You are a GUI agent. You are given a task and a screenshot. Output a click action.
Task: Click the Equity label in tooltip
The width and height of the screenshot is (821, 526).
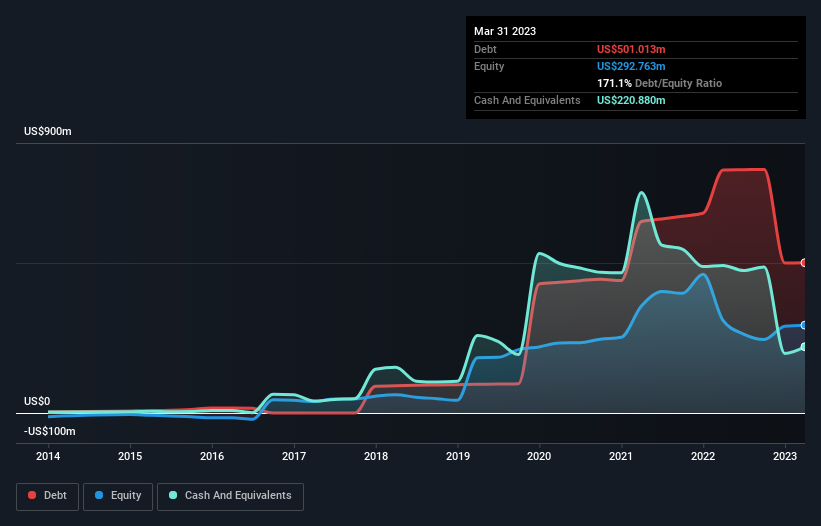tap(489, 66)
